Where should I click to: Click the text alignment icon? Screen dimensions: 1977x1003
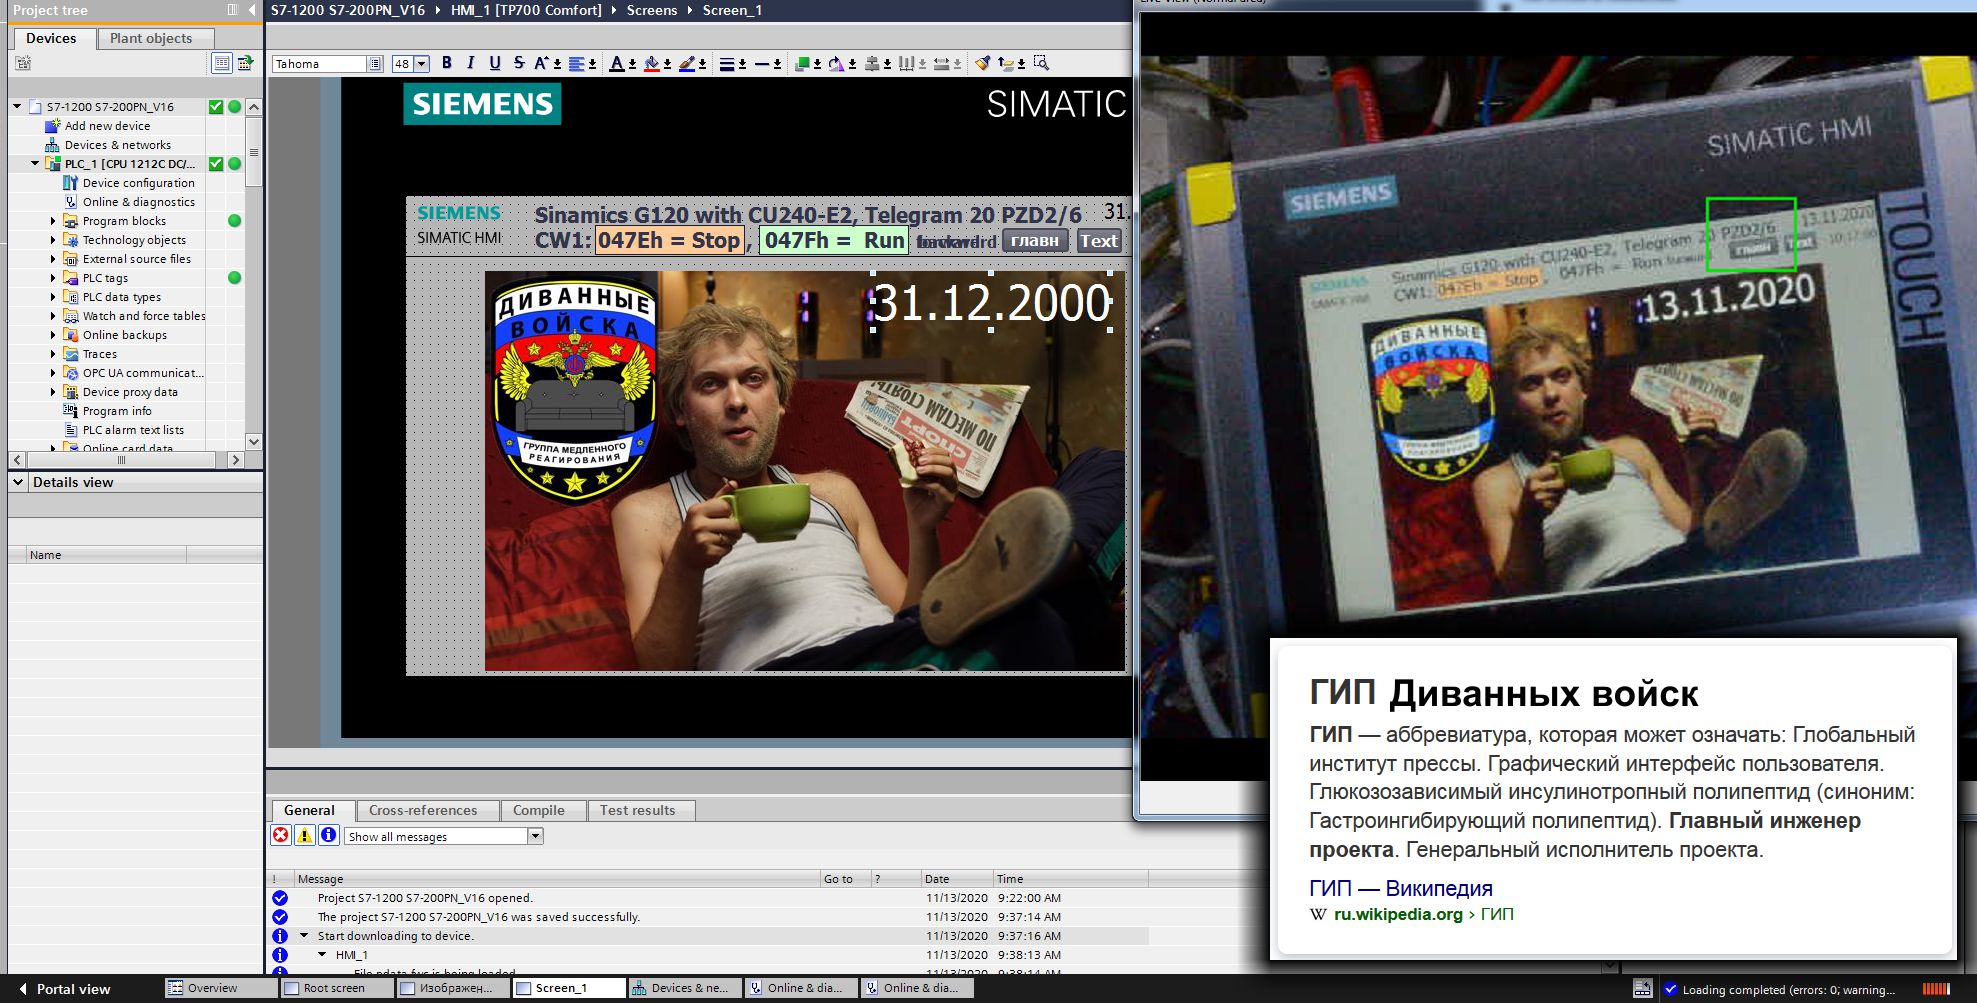point(576,63)
